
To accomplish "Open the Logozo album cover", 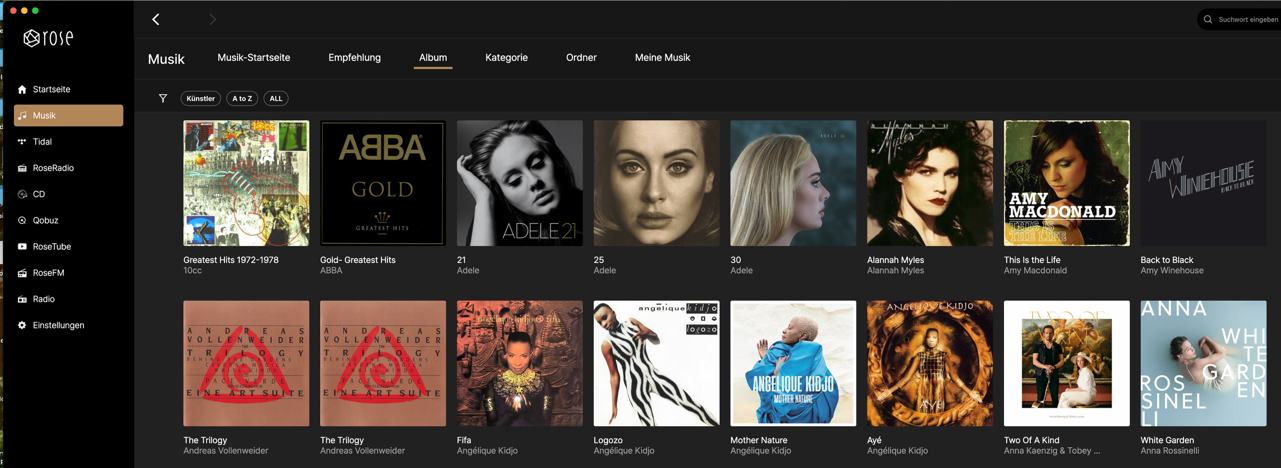I will coord(656,363).
